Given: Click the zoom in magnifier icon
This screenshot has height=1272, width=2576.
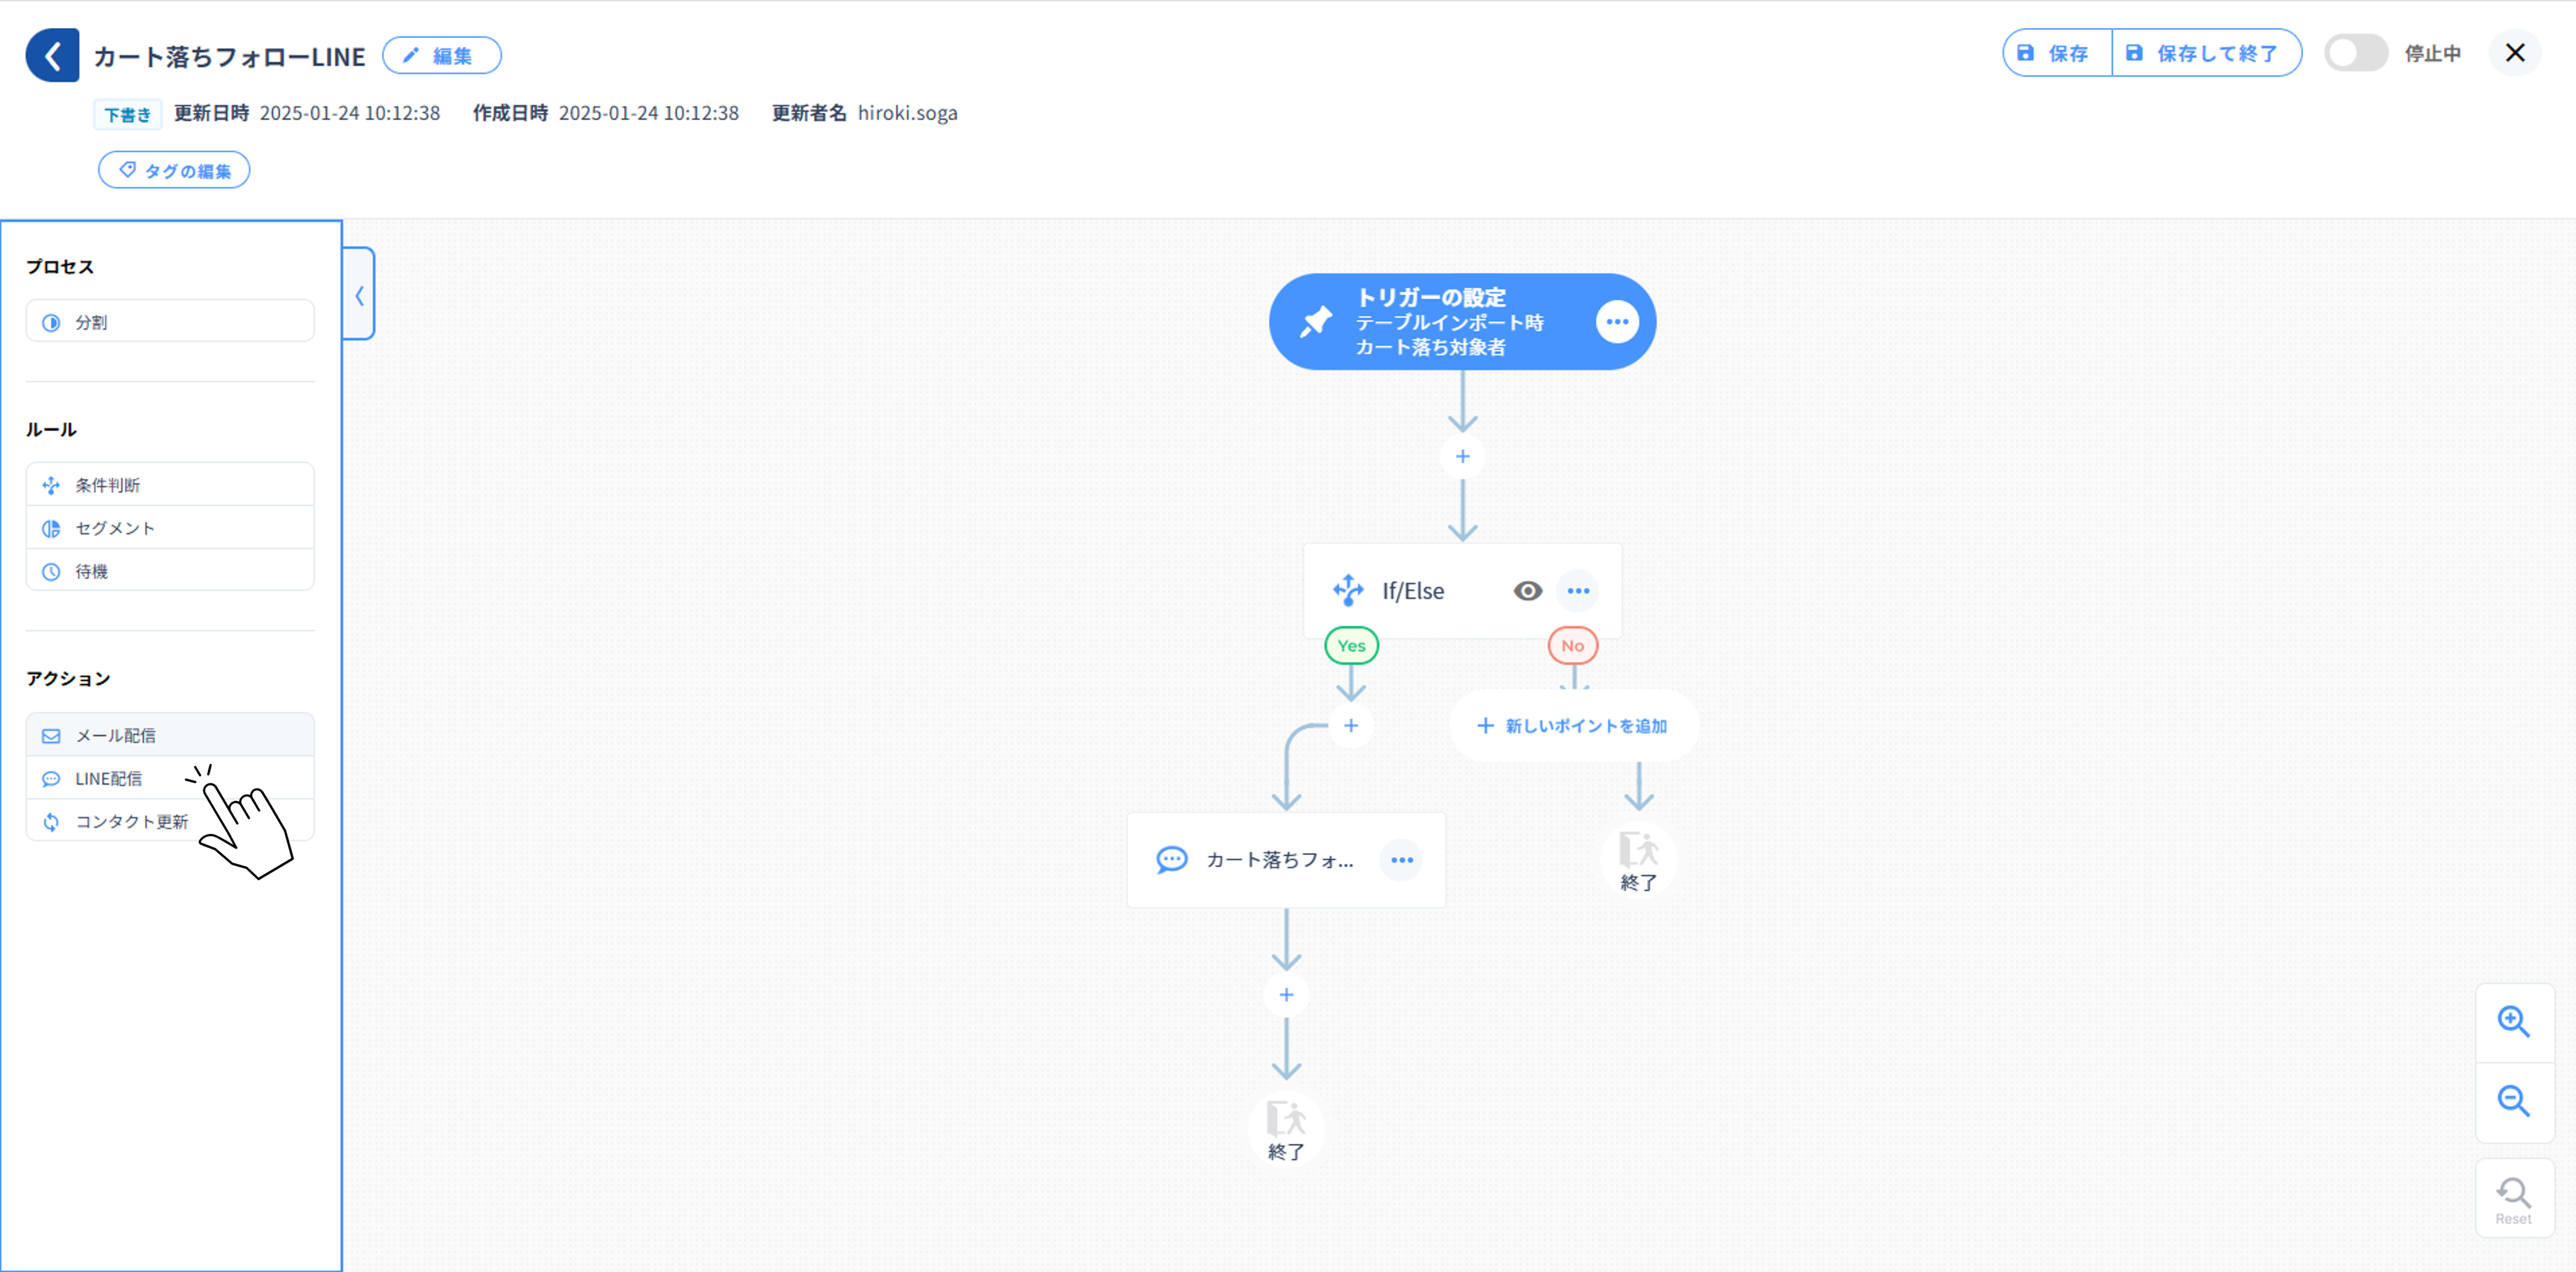Looking at the screenshot, I should pyautogui.click(x=2513, y=1021).
